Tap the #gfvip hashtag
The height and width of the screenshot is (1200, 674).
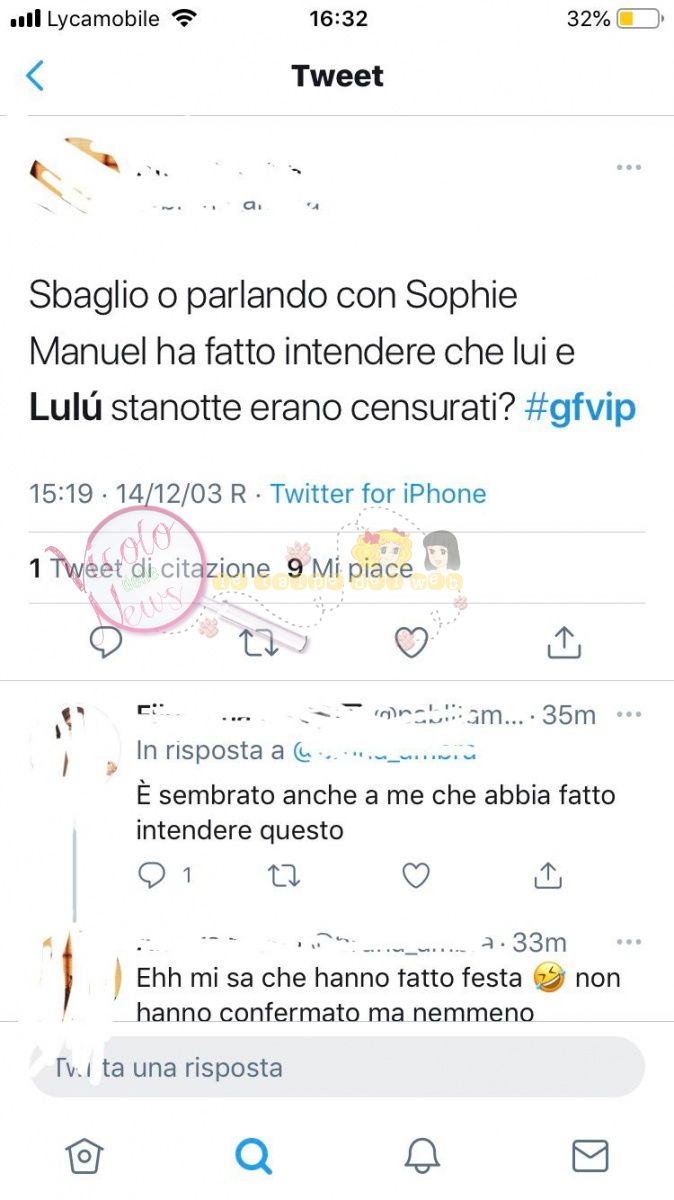coord(581,409)
